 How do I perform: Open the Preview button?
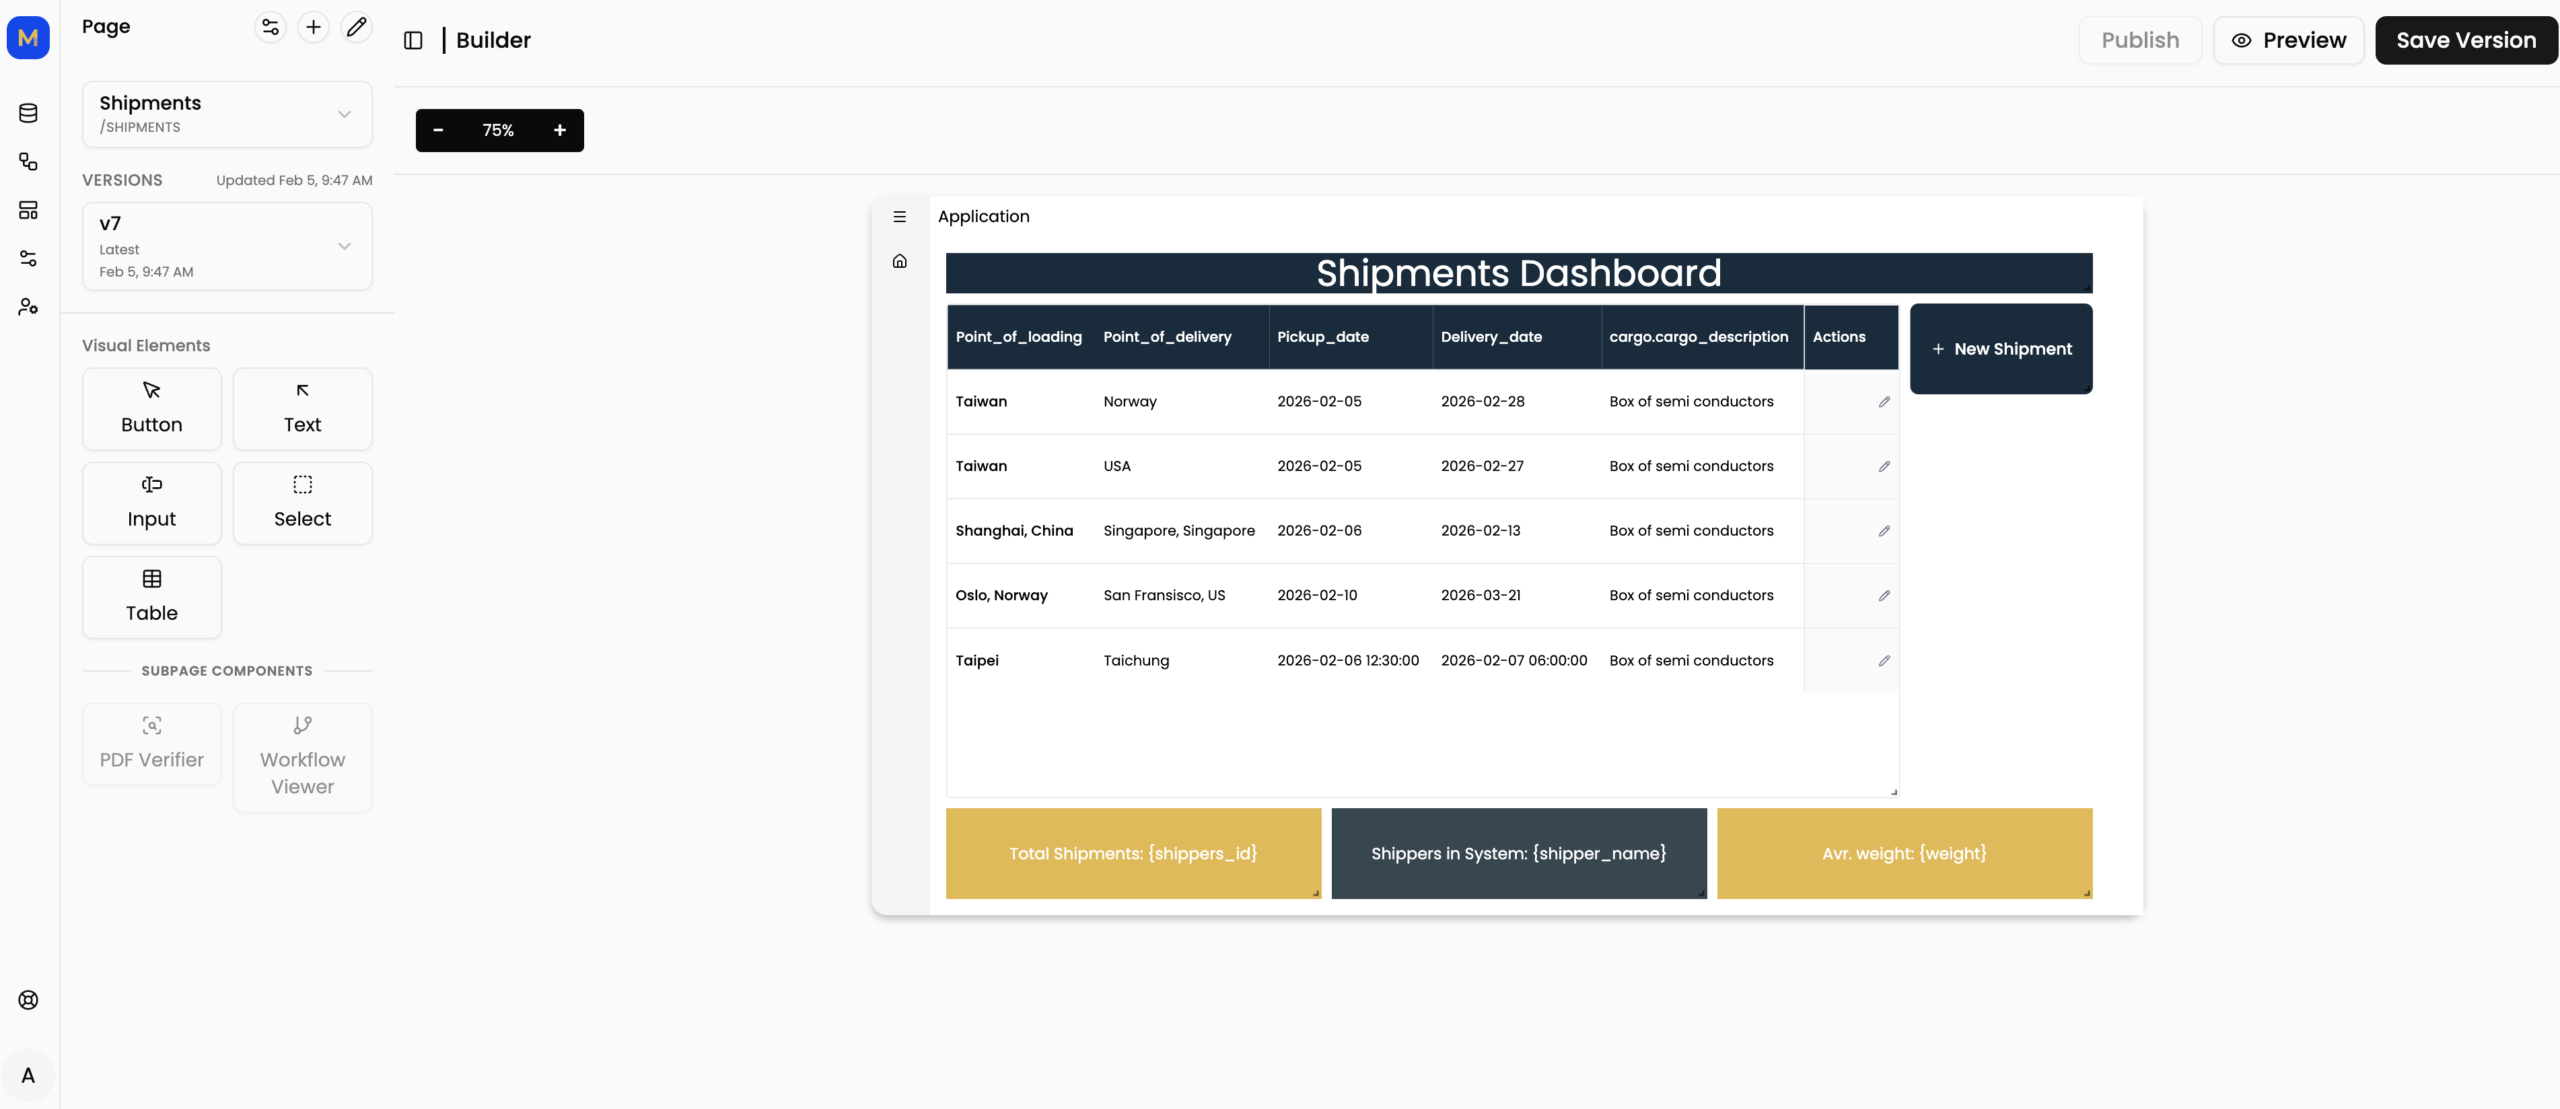tap(2288, 40)
